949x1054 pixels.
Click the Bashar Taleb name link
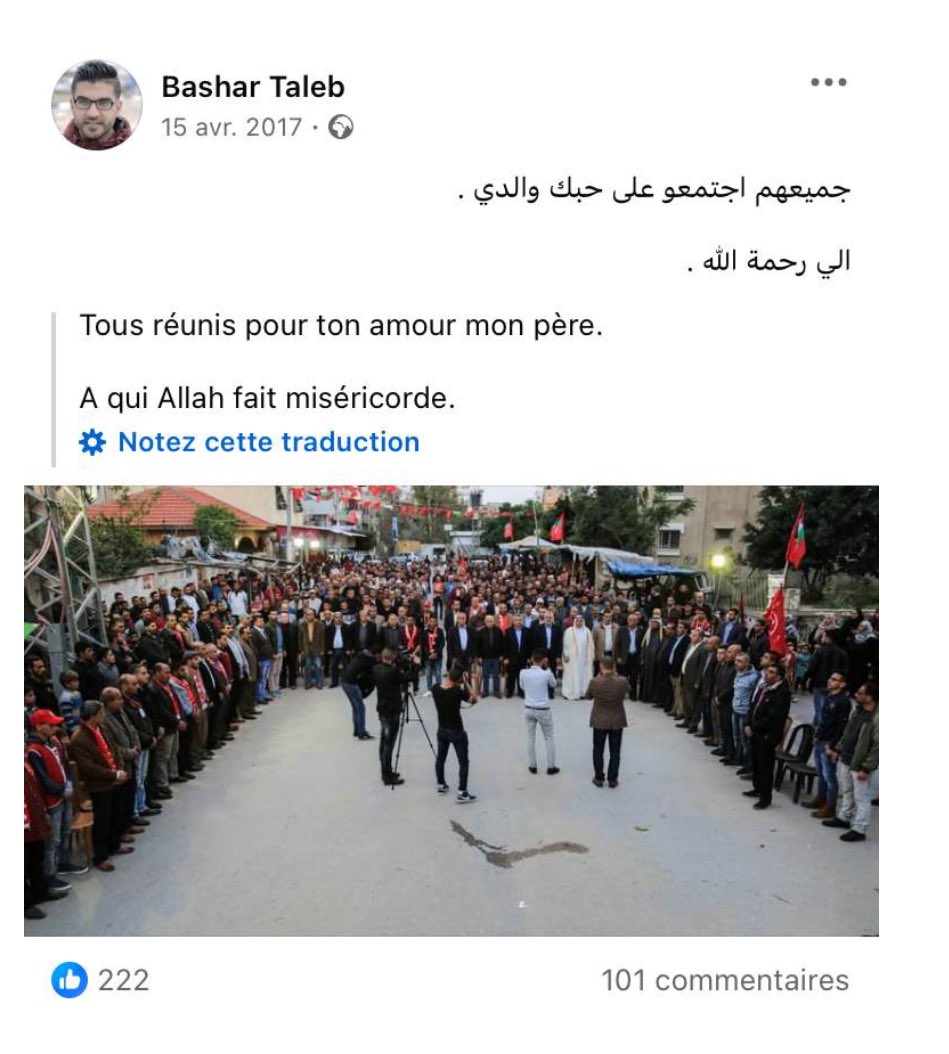click(x=253, y=87)
